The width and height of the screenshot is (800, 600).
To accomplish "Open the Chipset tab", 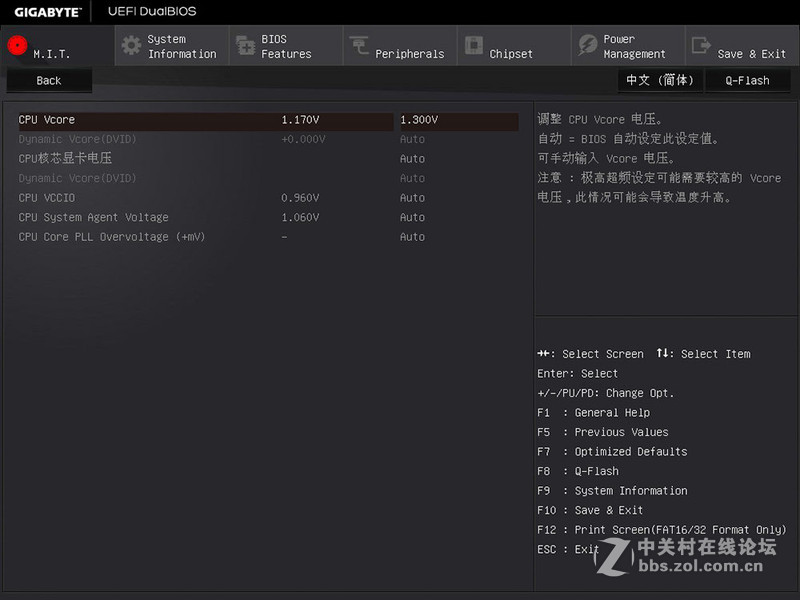I will (514, 46).
